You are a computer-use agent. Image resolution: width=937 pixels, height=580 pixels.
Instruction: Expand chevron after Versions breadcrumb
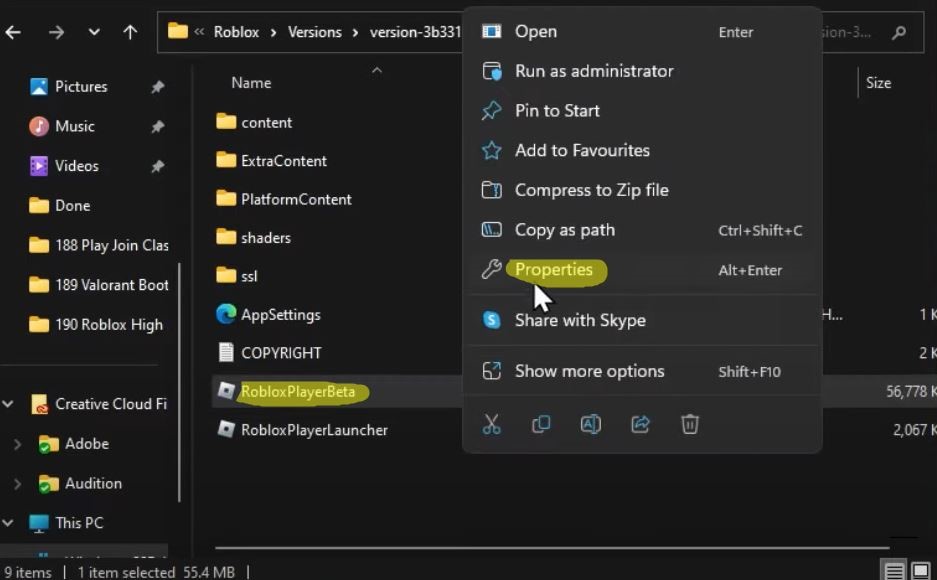pos(356,32)
